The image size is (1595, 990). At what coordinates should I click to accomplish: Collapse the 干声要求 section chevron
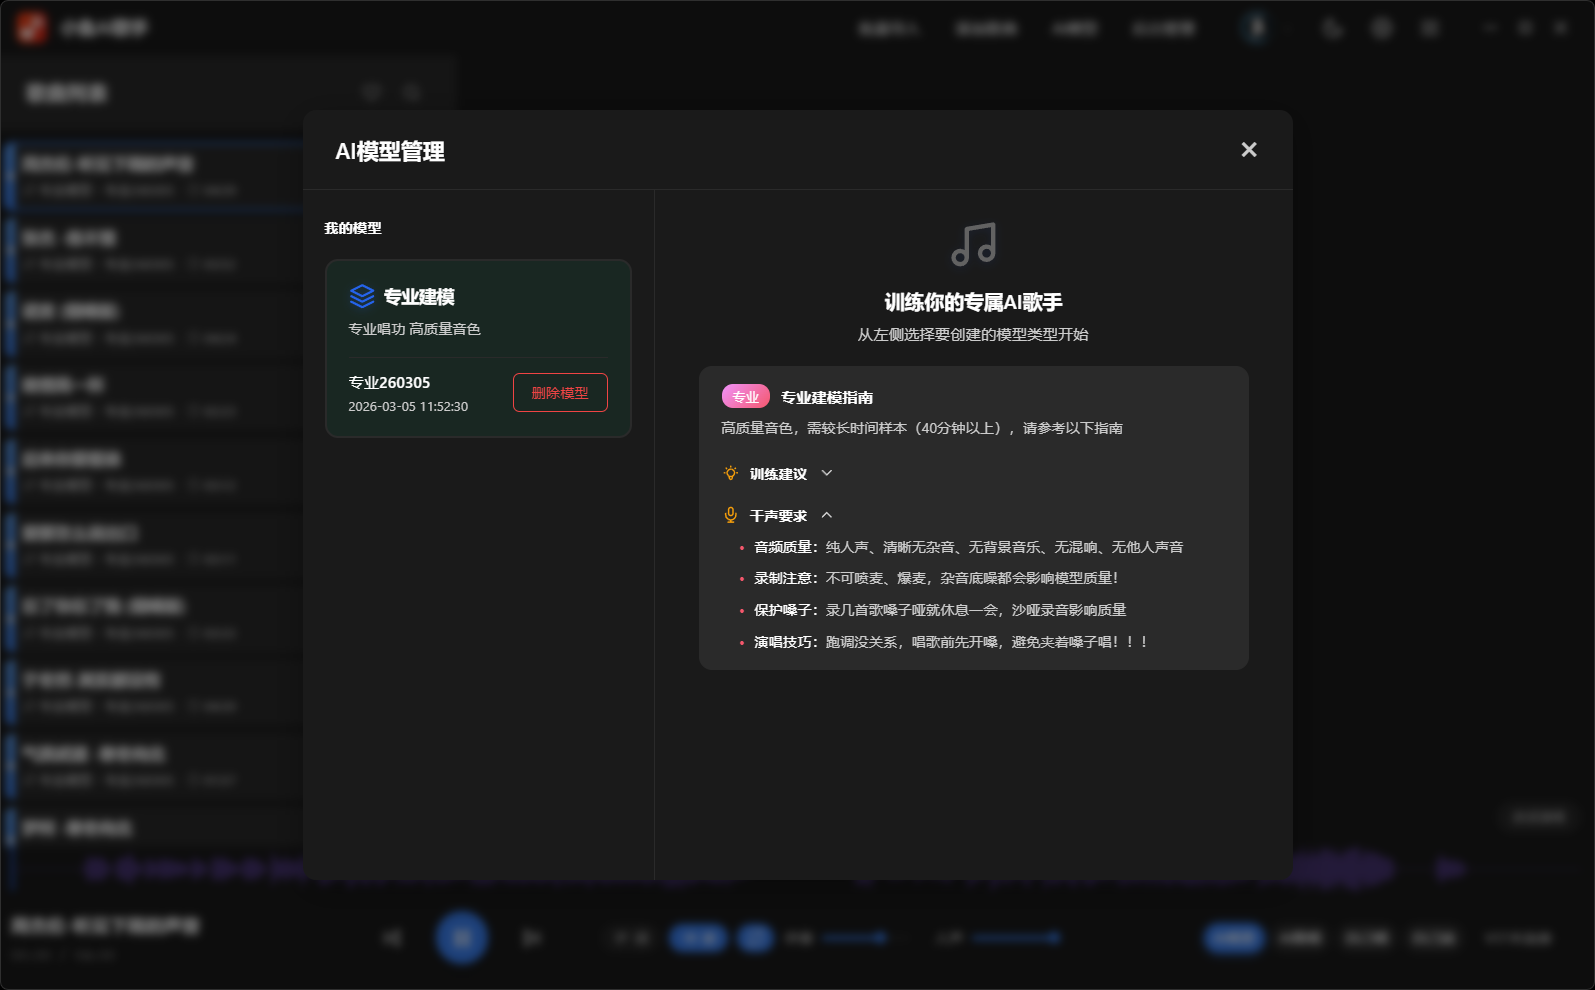tap(827, 515)
